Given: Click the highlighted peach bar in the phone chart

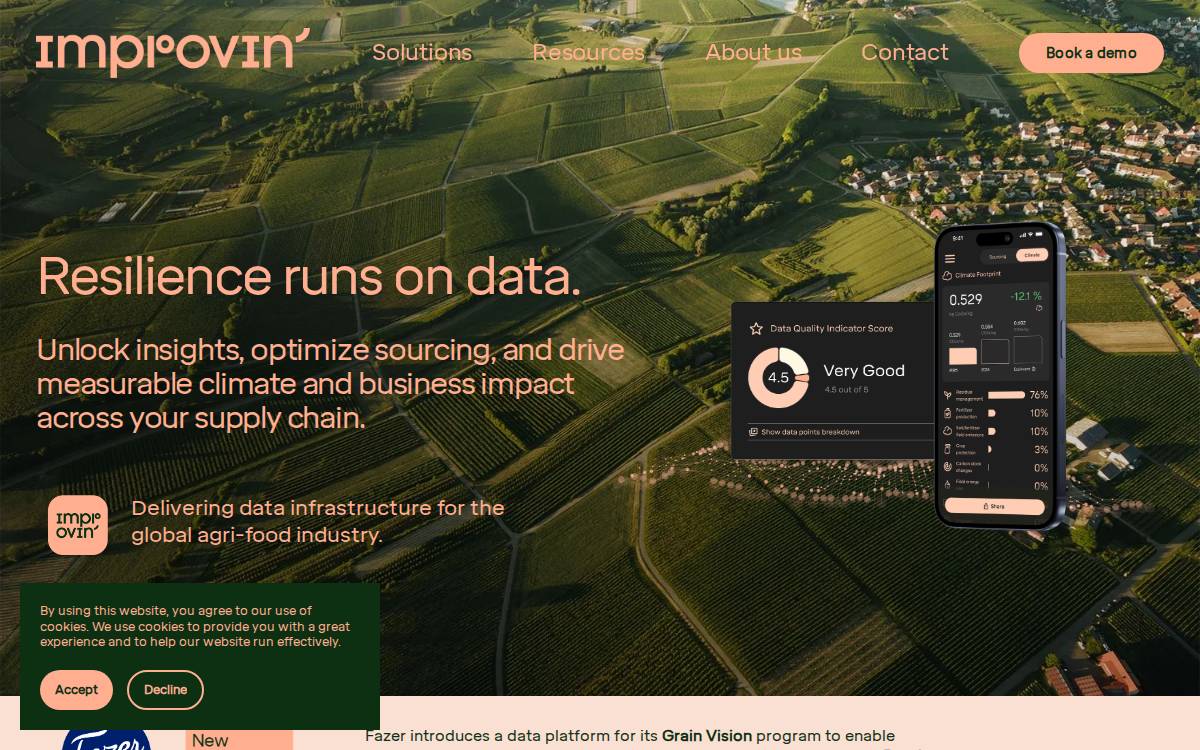Looking at the screenshot, I should coord(962,356).
